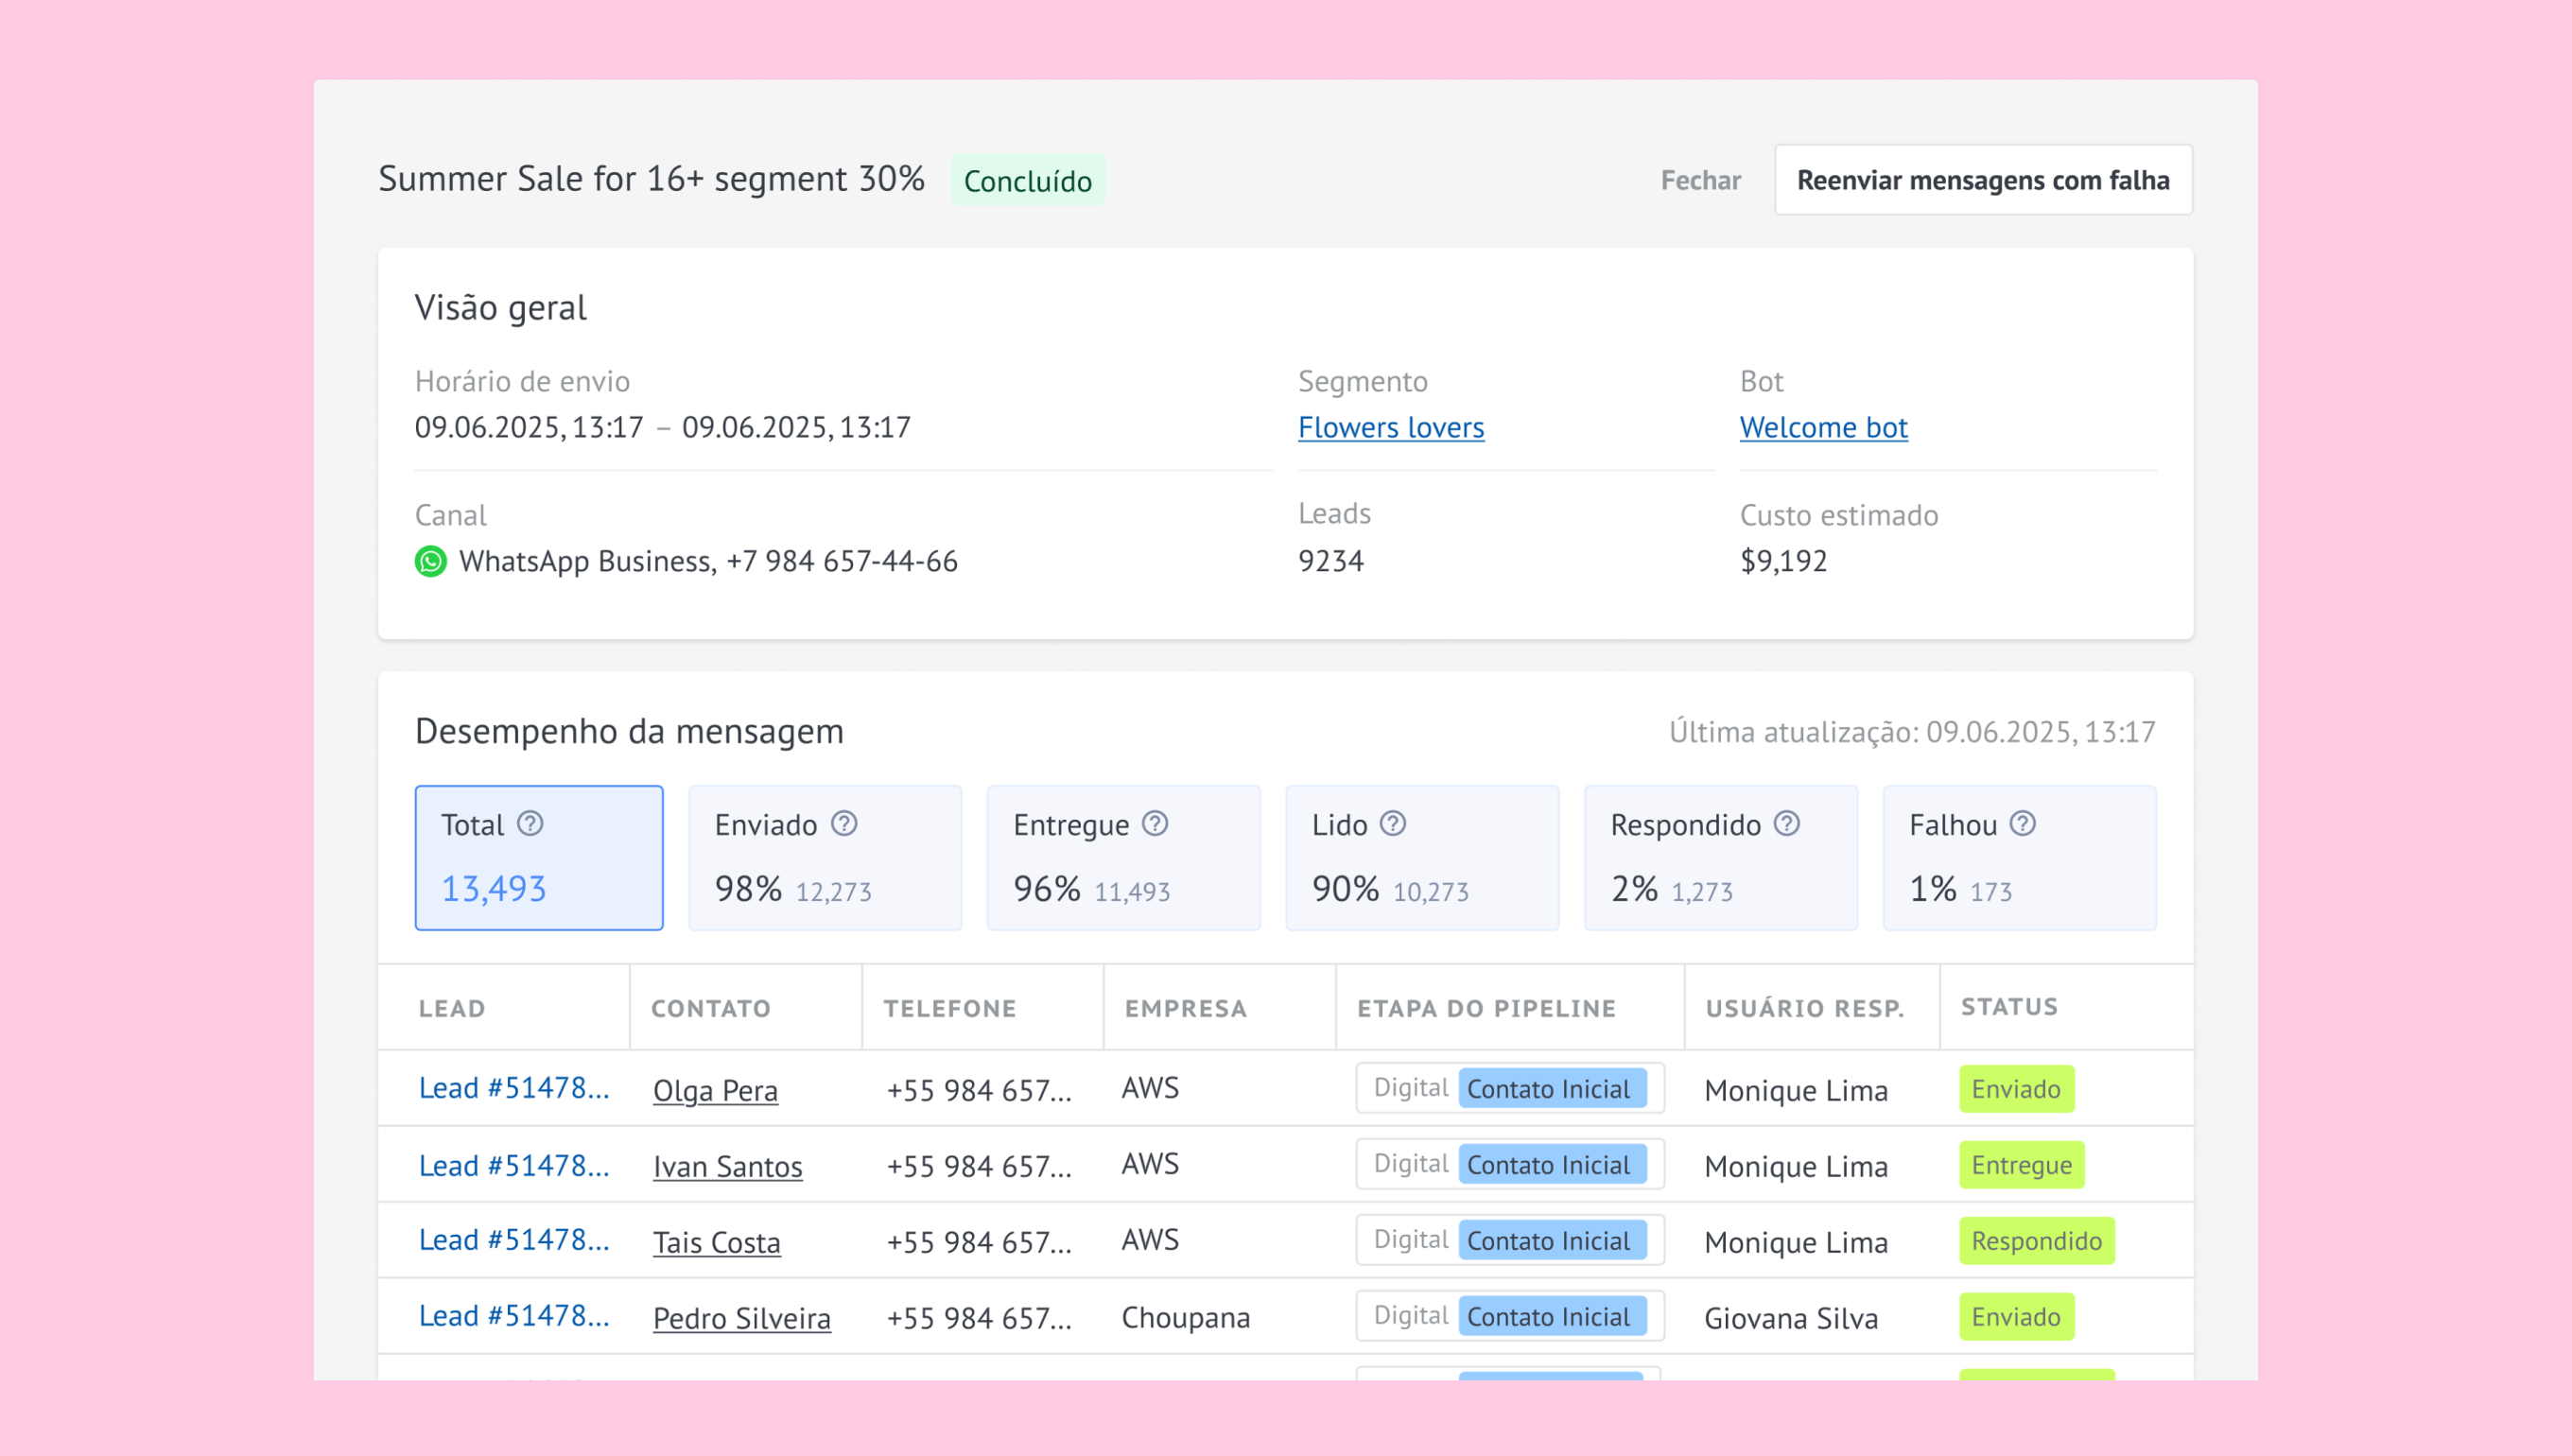The height and width of the screenshot is (1456, 2572).
Task: Click the CONTATO column header
Action: [x=711, y=1008]
